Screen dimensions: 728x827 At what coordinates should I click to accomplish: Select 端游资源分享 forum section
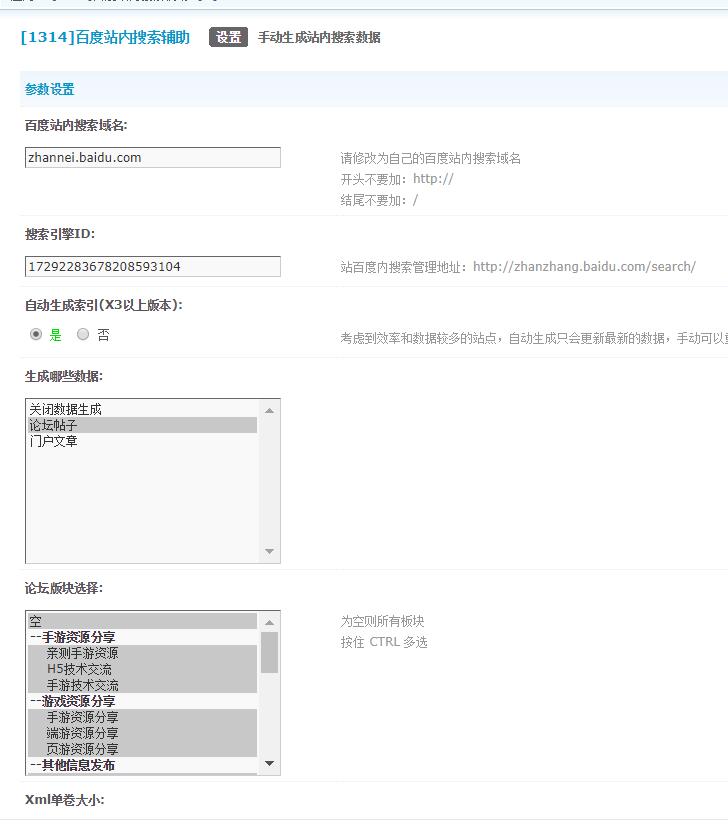pyautogui.click(x=82, y=733)
